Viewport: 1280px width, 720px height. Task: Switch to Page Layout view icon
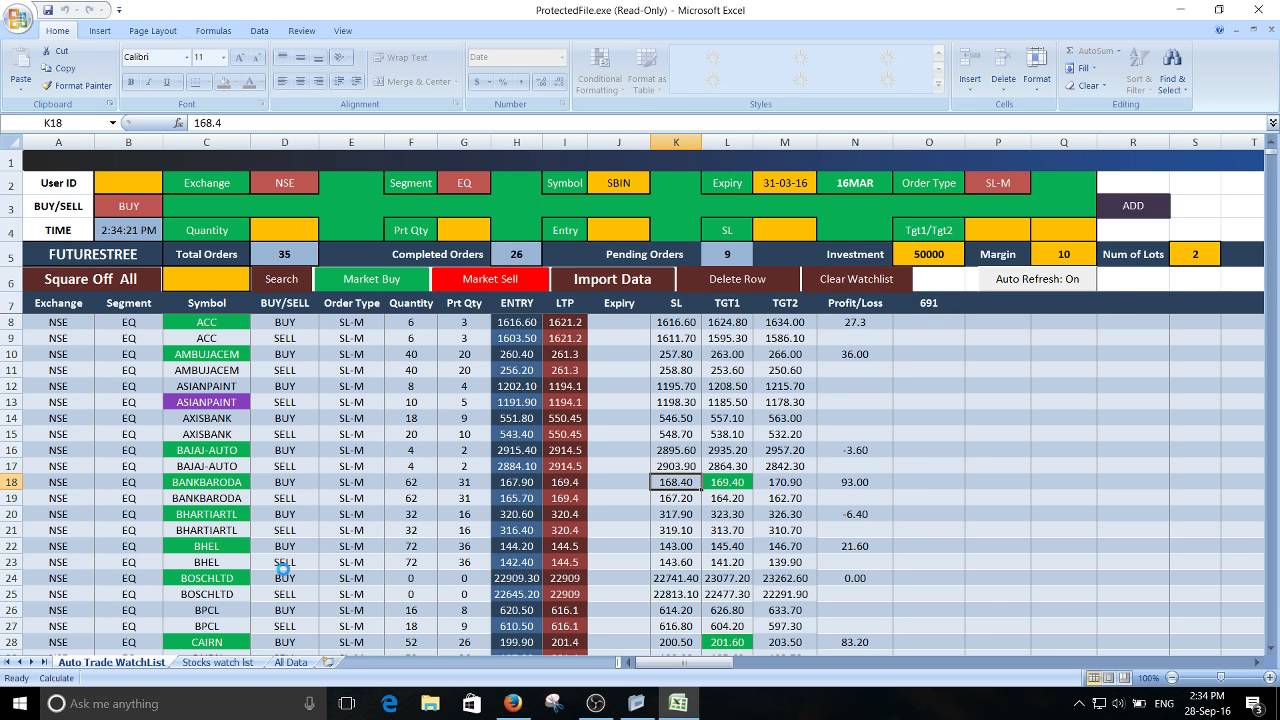[1109, 678]
